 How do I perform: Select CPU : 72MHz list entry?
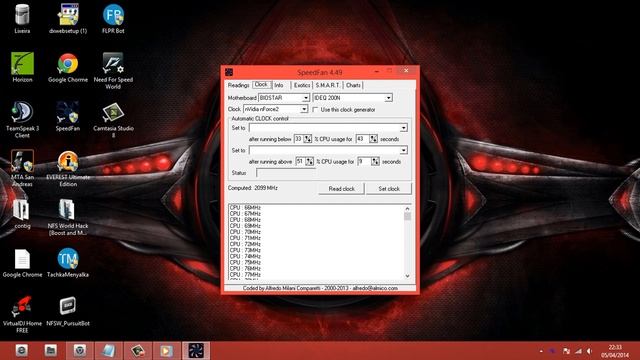(x=245, y=244)
